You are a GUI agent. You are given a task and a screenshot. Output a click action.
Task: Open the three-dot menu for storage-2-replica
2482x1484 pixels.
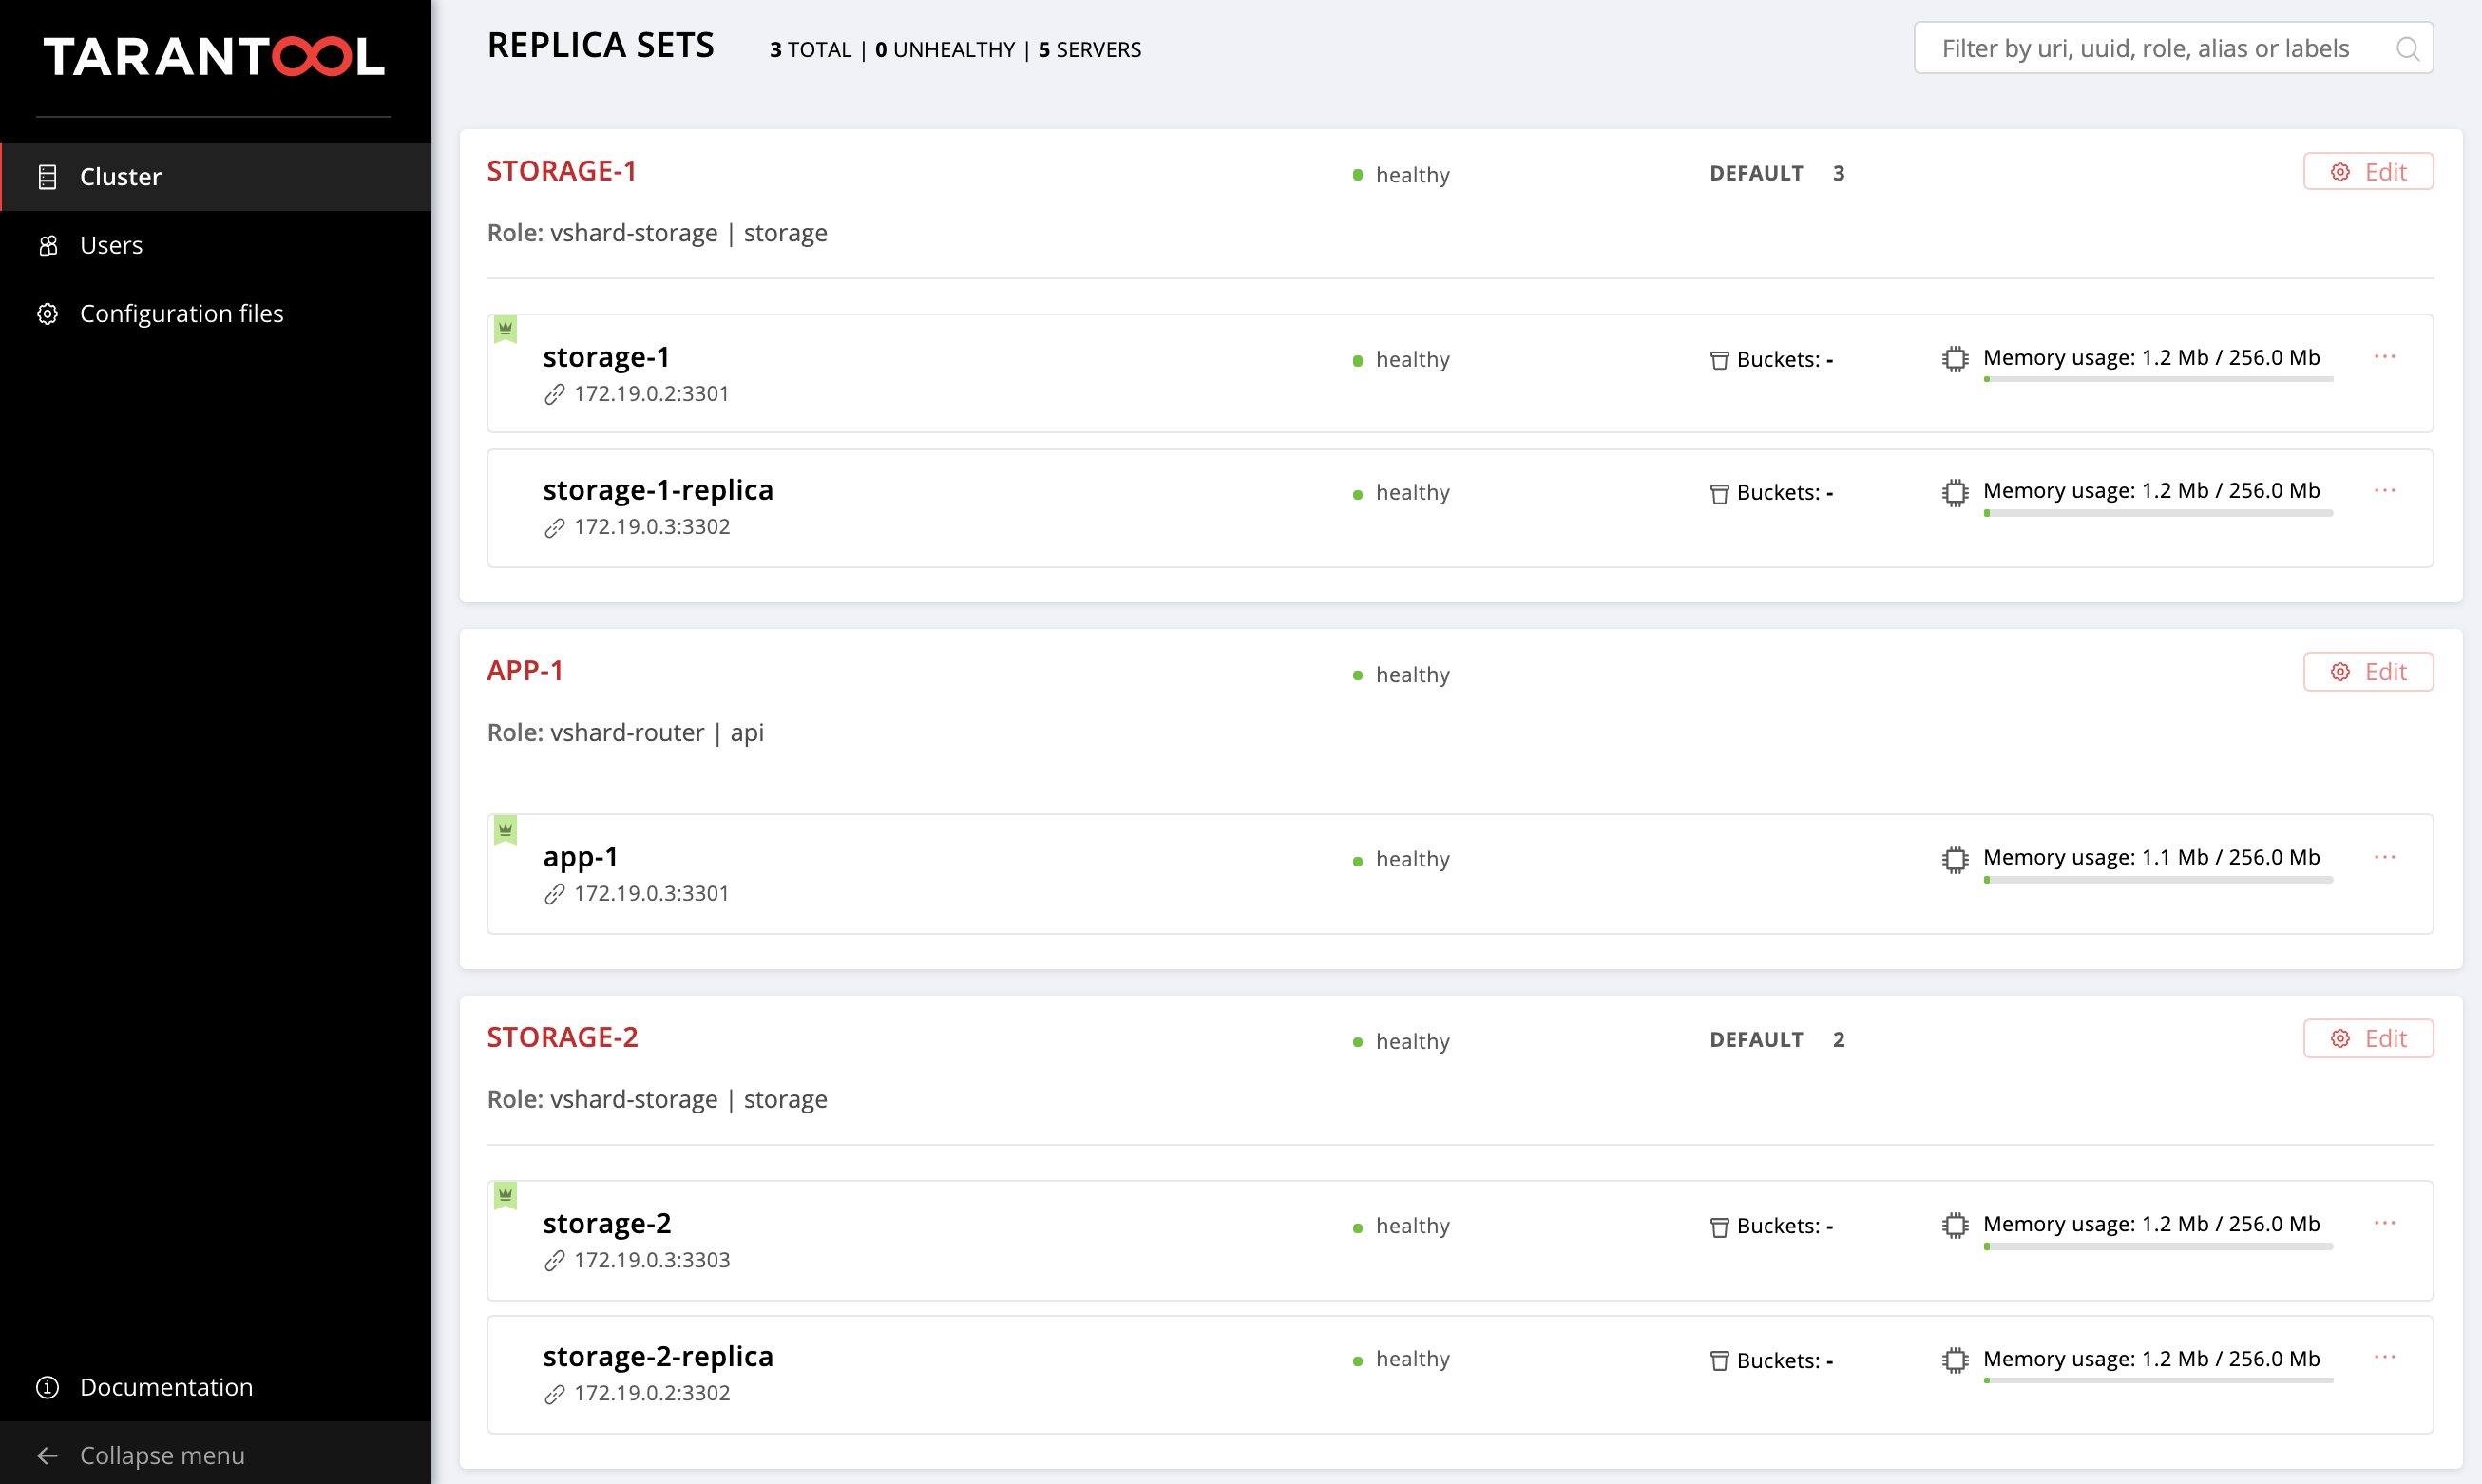2385,1357
